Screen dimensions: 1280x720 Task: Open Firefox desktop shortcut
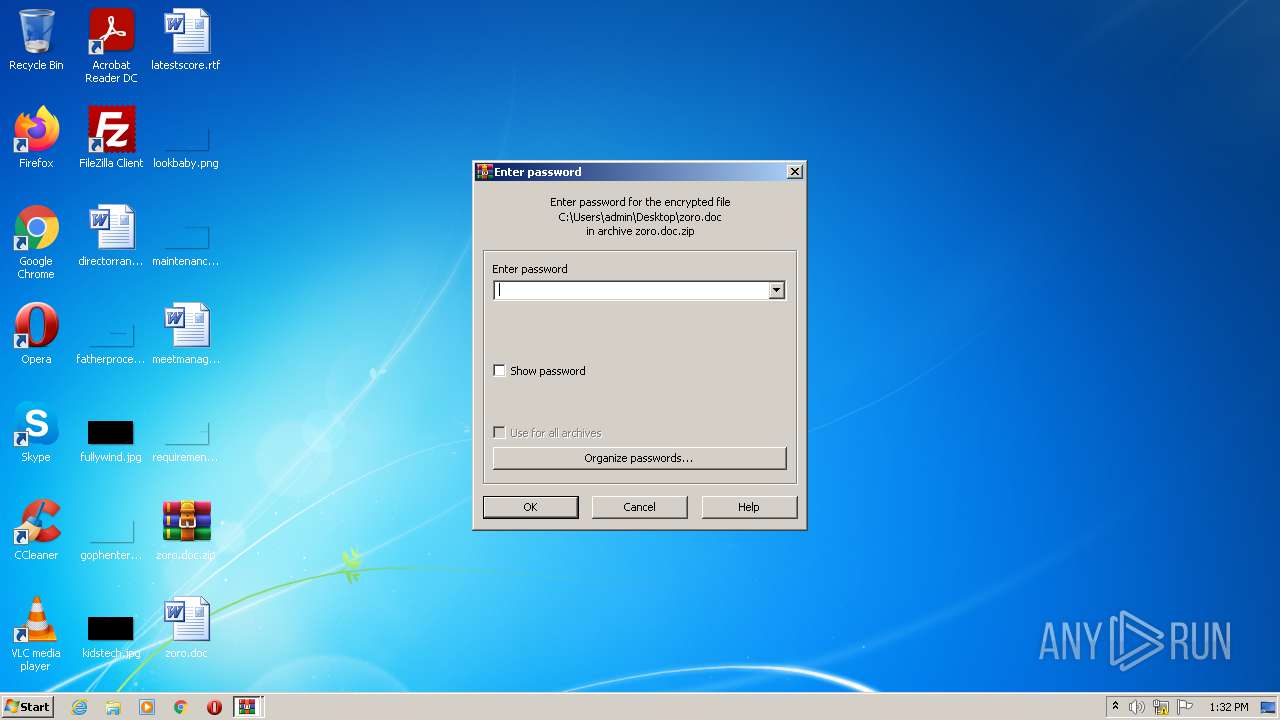(x=36, y=138)
